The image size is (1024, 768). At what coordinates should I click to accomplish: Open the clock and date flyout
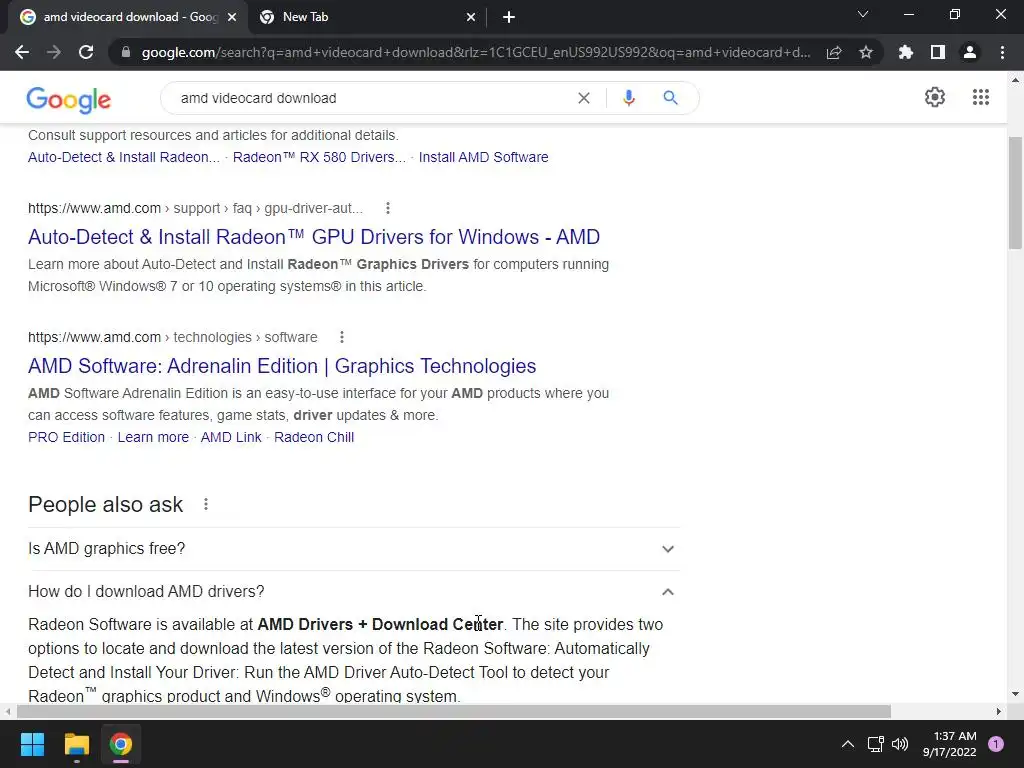949,744
